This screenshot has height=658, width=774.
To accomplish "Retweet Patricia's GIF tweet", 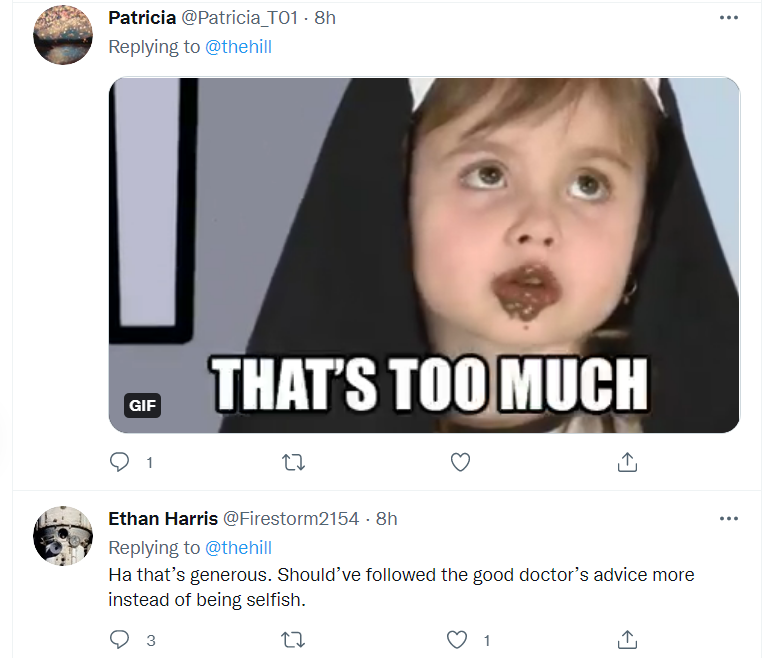I will (293, 462).
